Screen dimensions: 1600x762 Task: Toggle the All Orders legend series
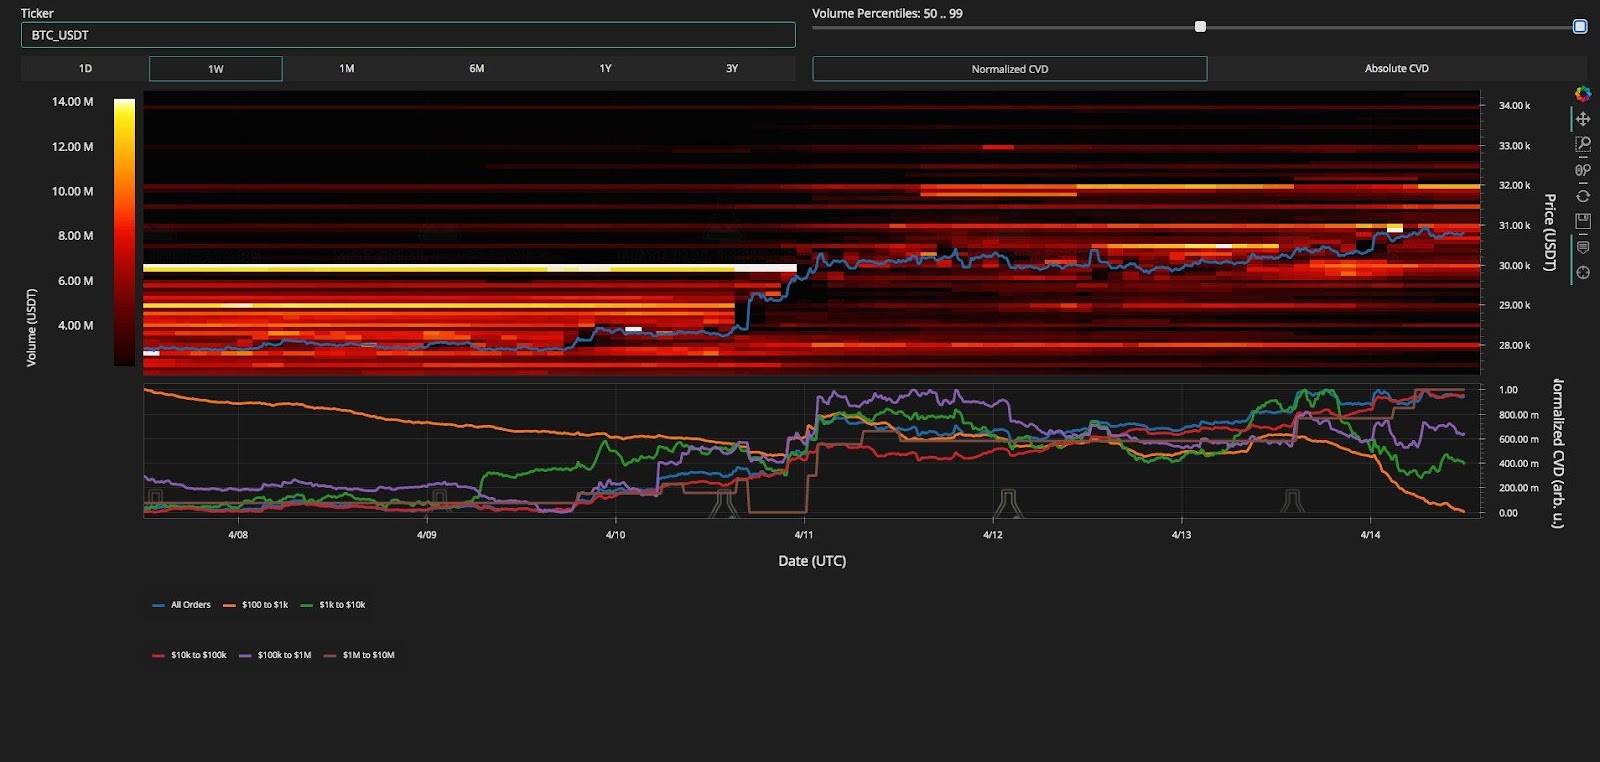[181, 605]
